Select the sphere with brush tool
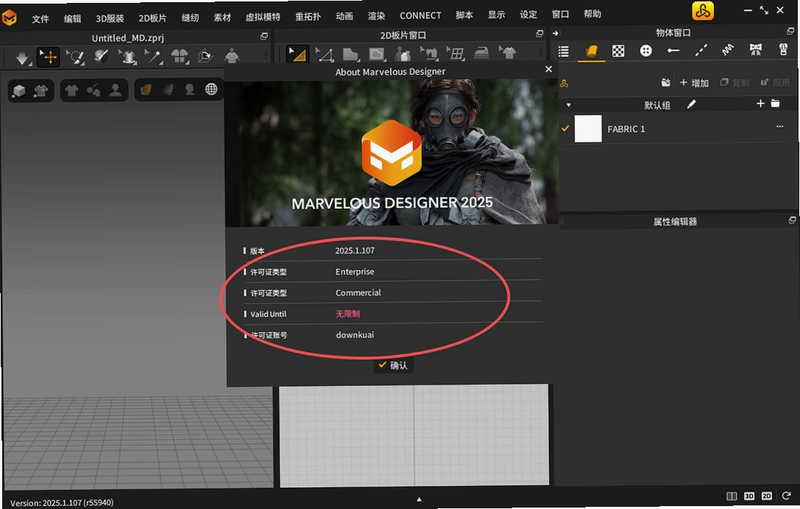 101,56
